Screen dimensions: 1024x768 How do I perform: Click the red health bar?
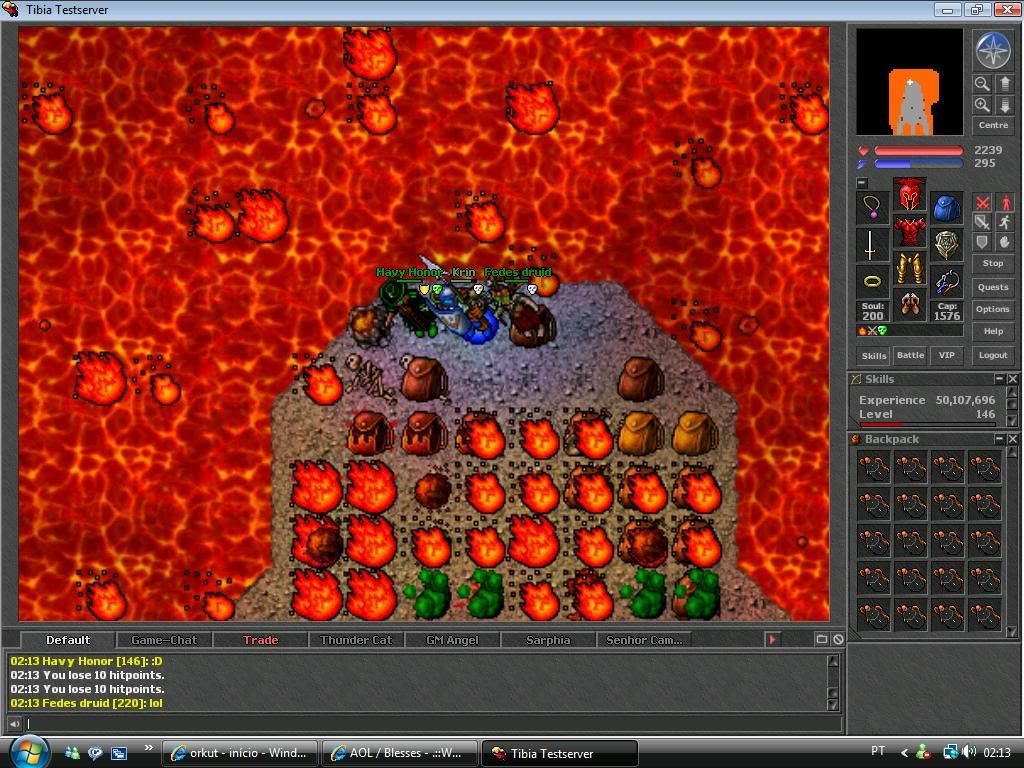pos(918,151)
